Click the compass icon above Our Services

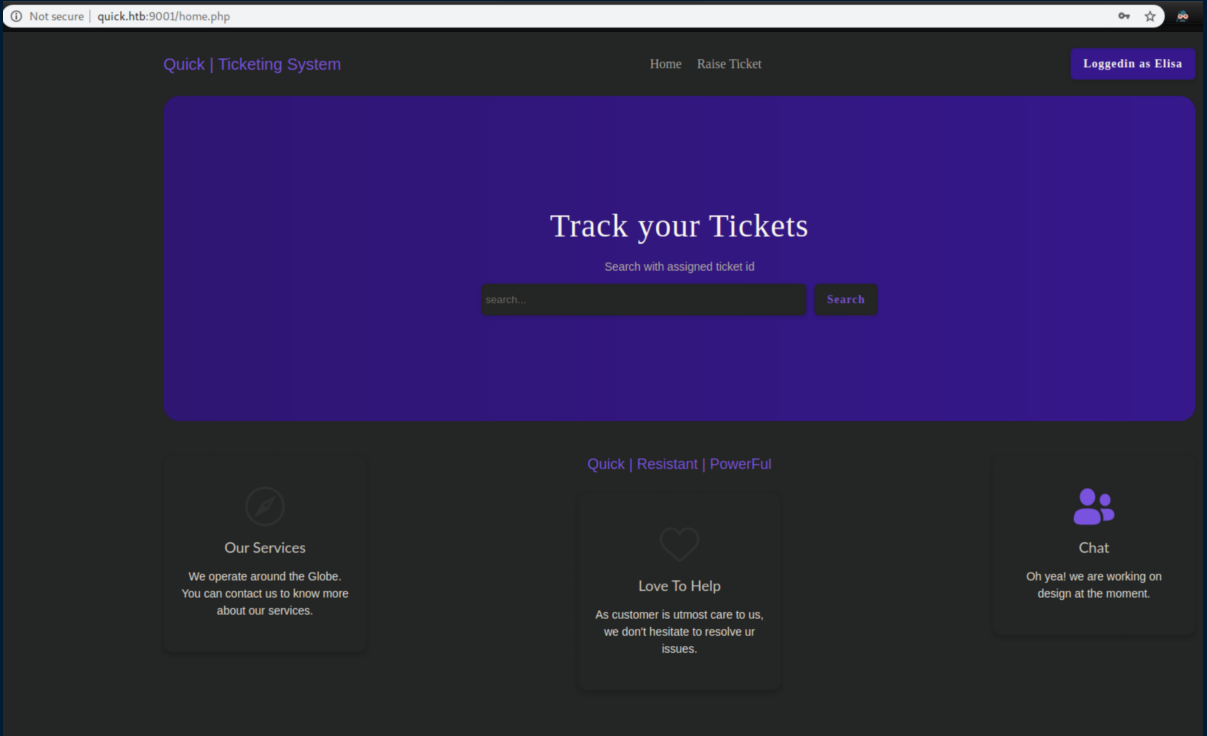point(265,507)
